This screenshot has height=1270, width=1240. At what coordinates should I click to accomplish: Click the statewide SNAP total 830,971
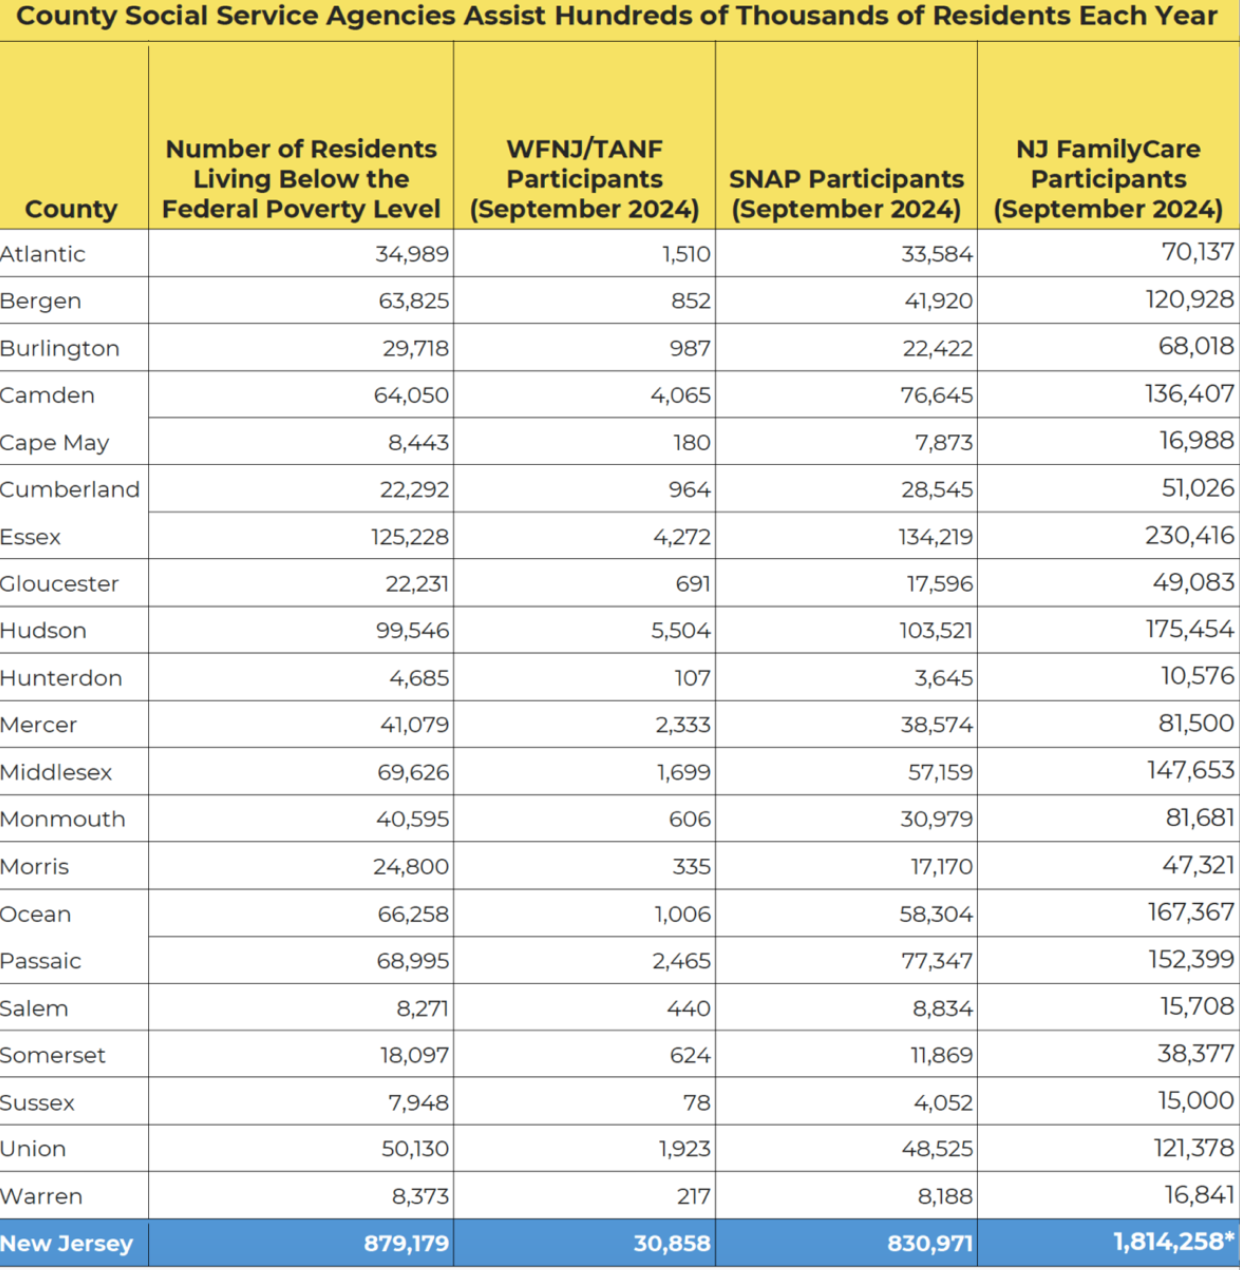[x=929, y=1244]
